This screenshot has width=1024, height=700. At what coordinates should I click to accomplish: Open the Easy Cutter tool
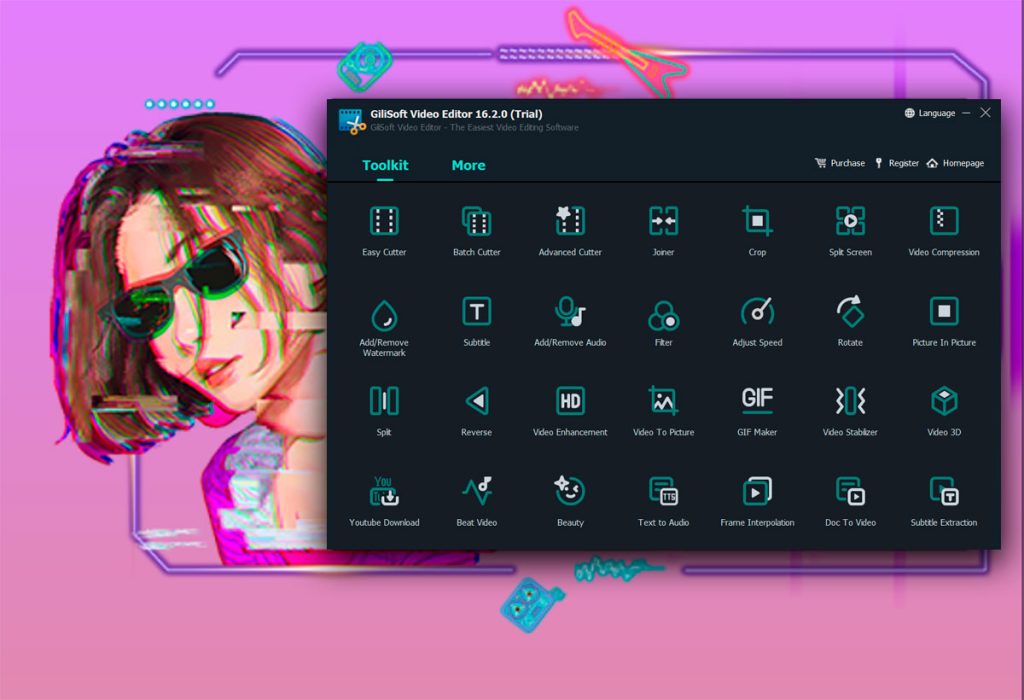384,231
